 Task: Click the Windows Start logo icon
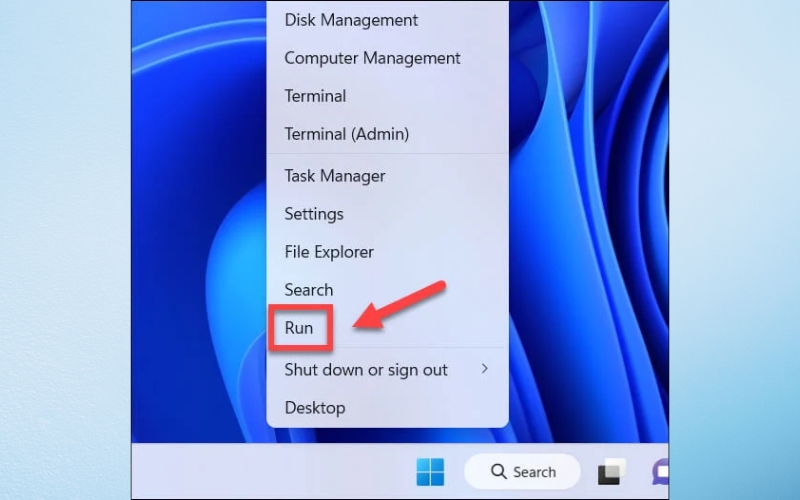tap(430, 472)
